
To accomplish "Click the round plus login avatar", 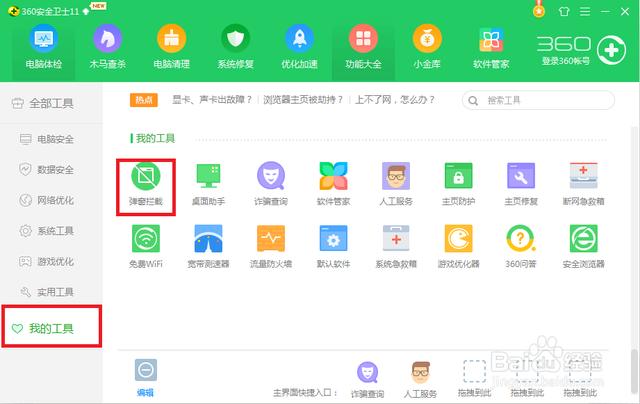I will click(611, 50).
